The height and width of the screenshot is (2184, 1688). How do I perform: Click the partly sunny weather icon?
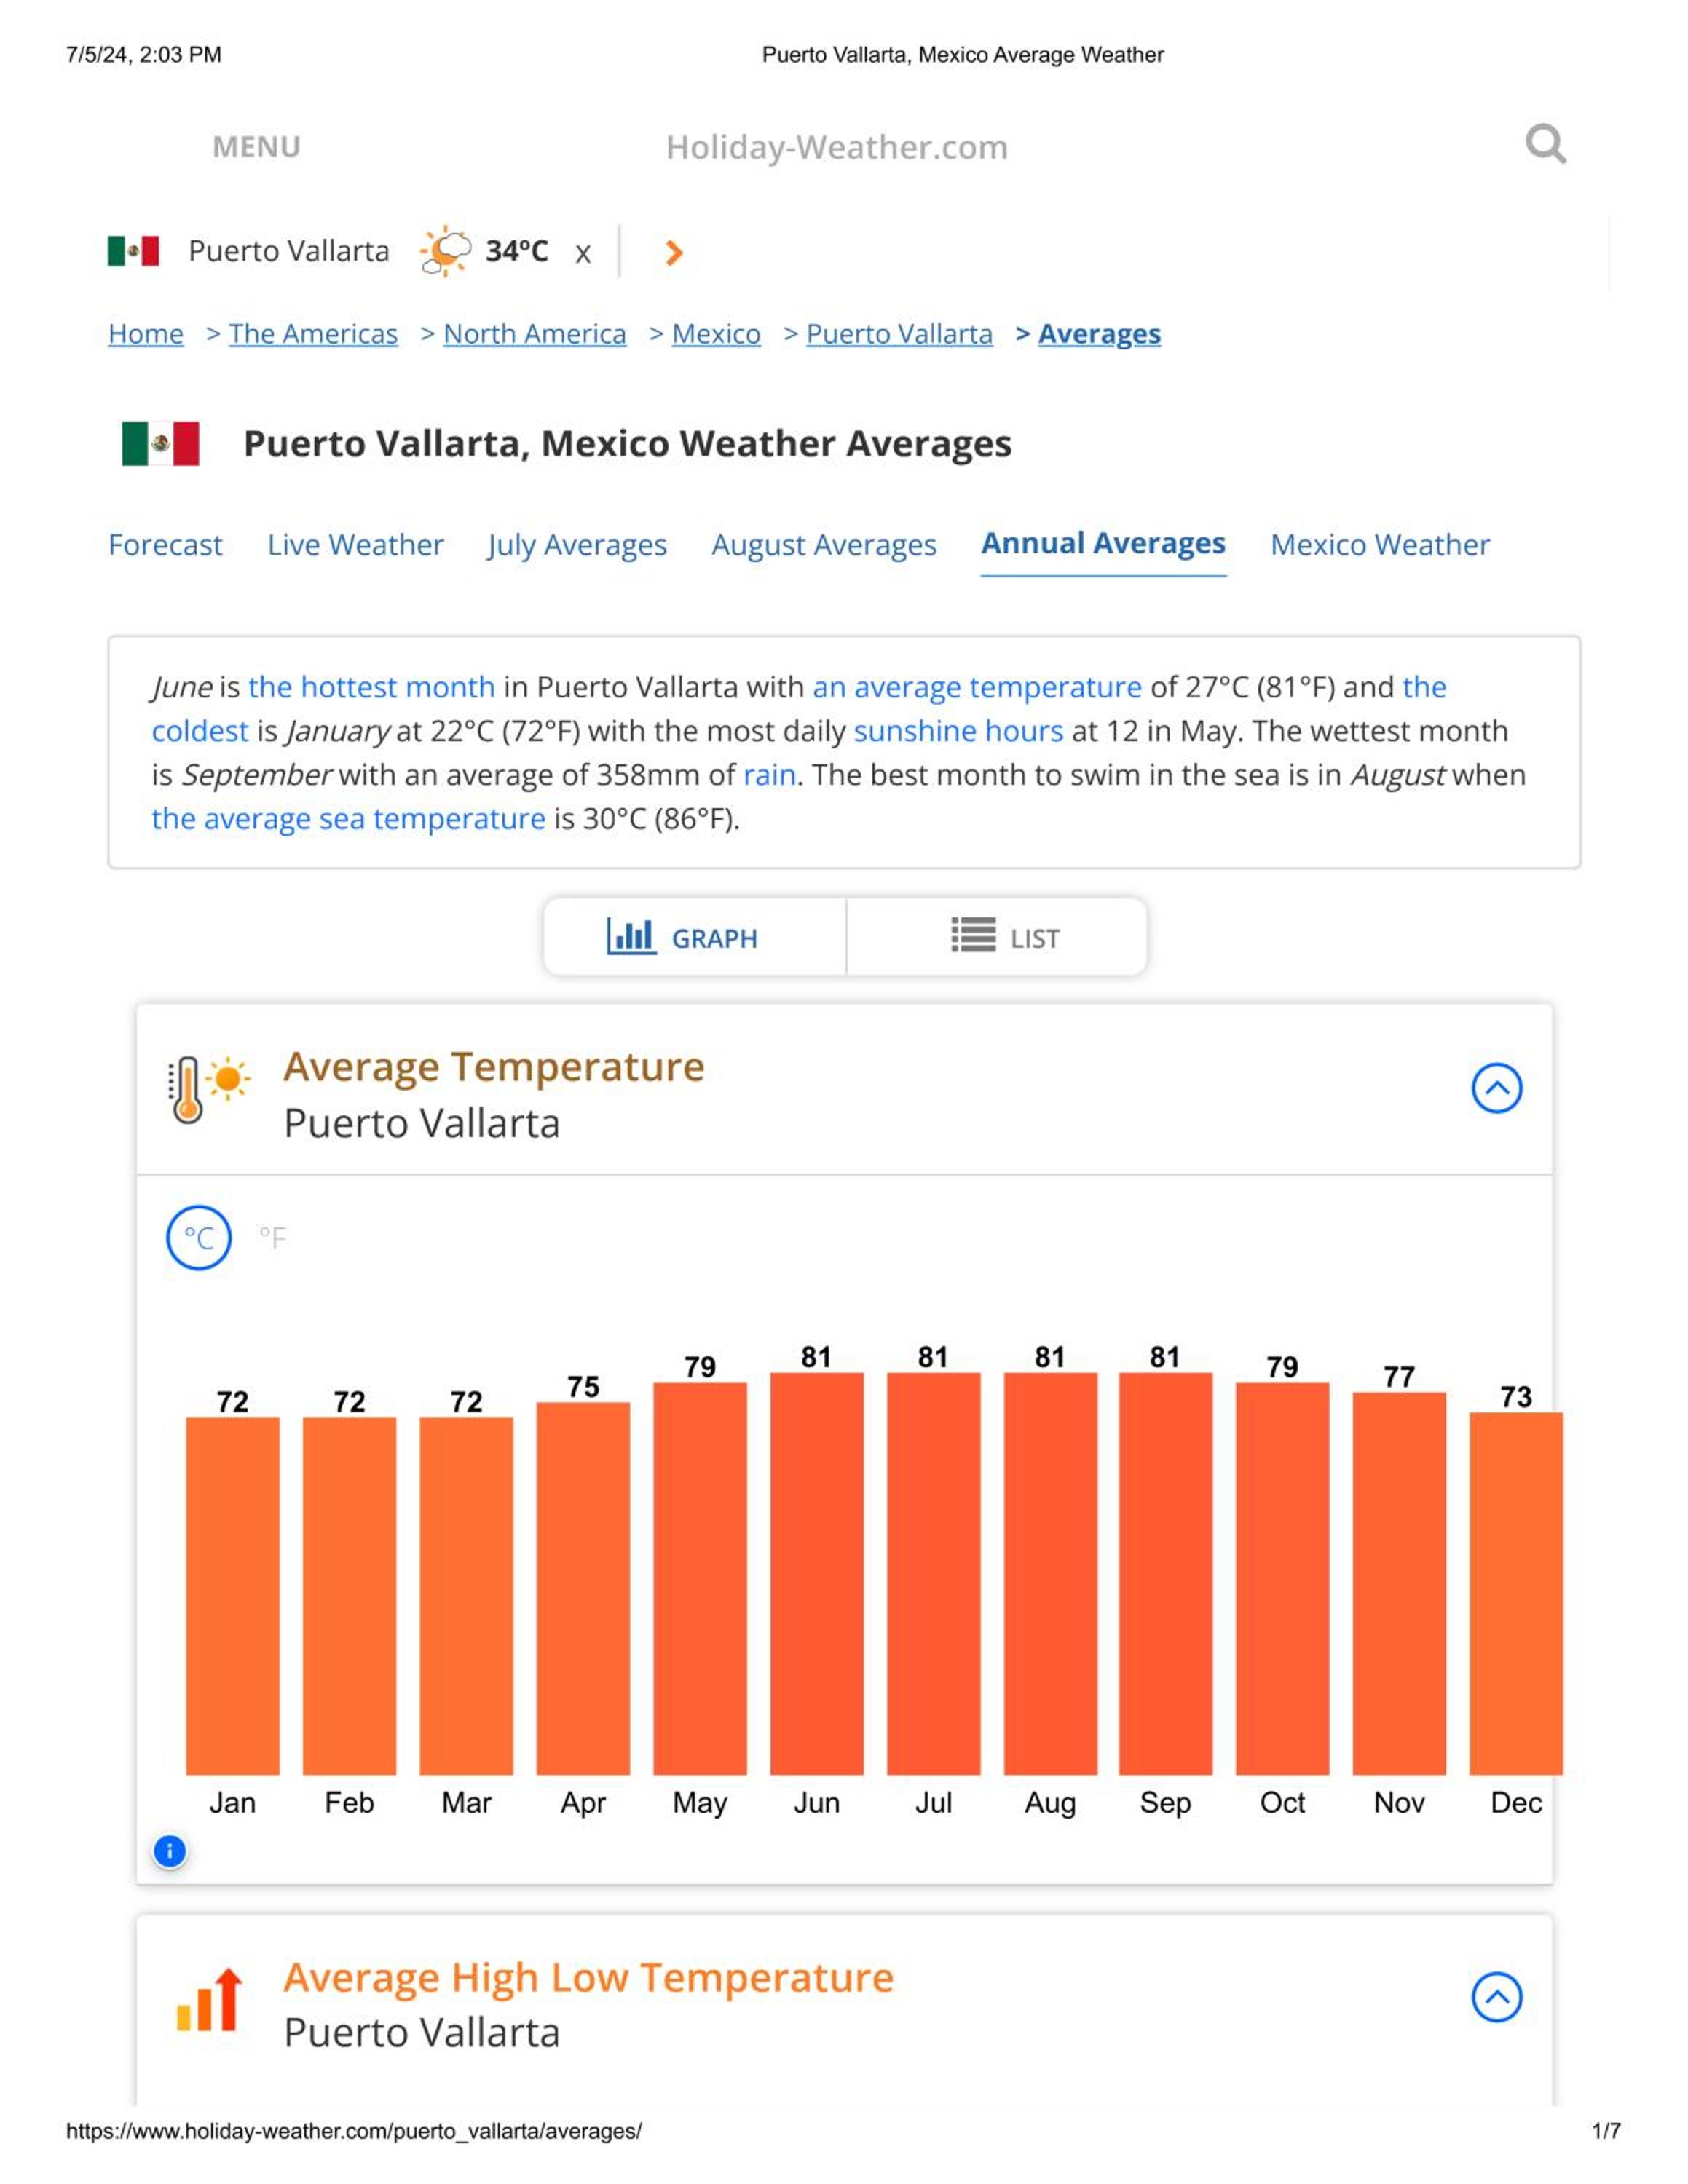[x=445, y=250]
